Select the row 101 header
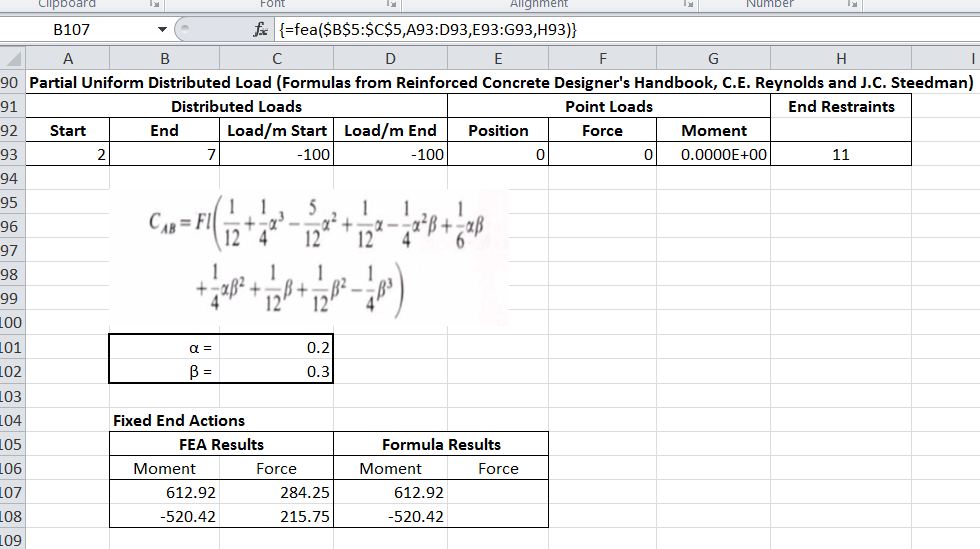The width and height of the screenshot is (980, 549). point(11,349)
